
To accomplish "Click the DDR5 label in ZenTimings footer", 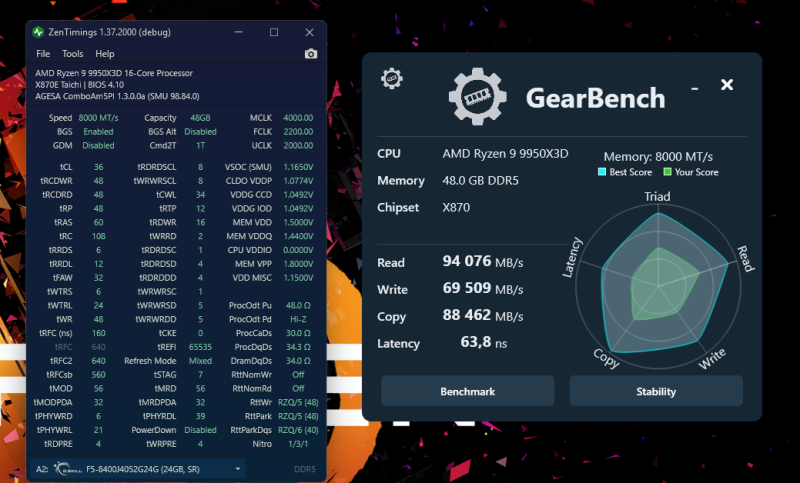I will (x=305, y=469).
